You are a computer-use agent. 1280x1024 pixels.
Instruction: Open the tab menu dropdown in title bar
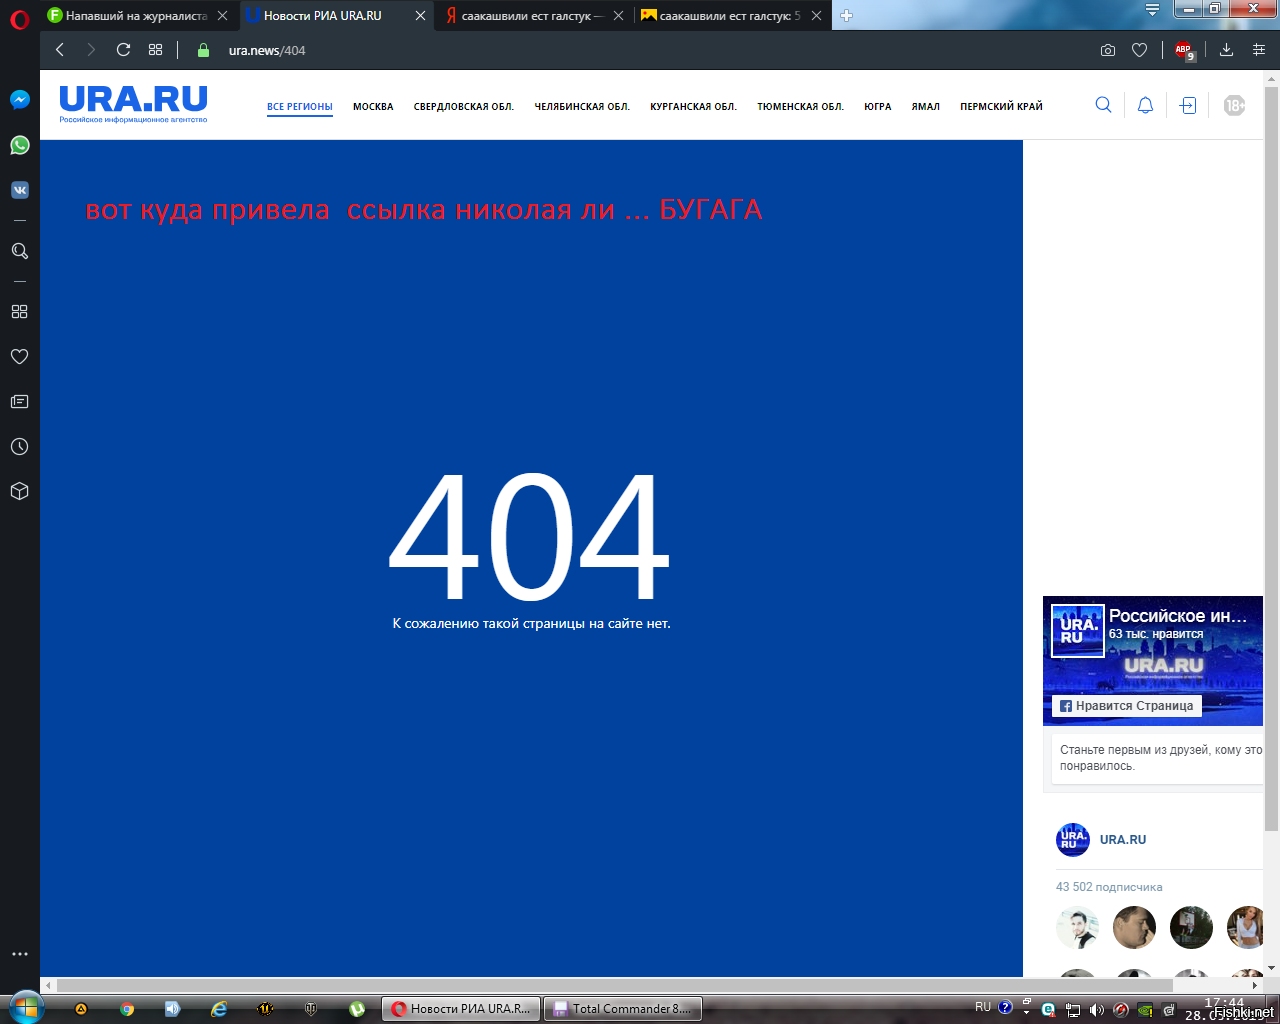(1152, 10)
